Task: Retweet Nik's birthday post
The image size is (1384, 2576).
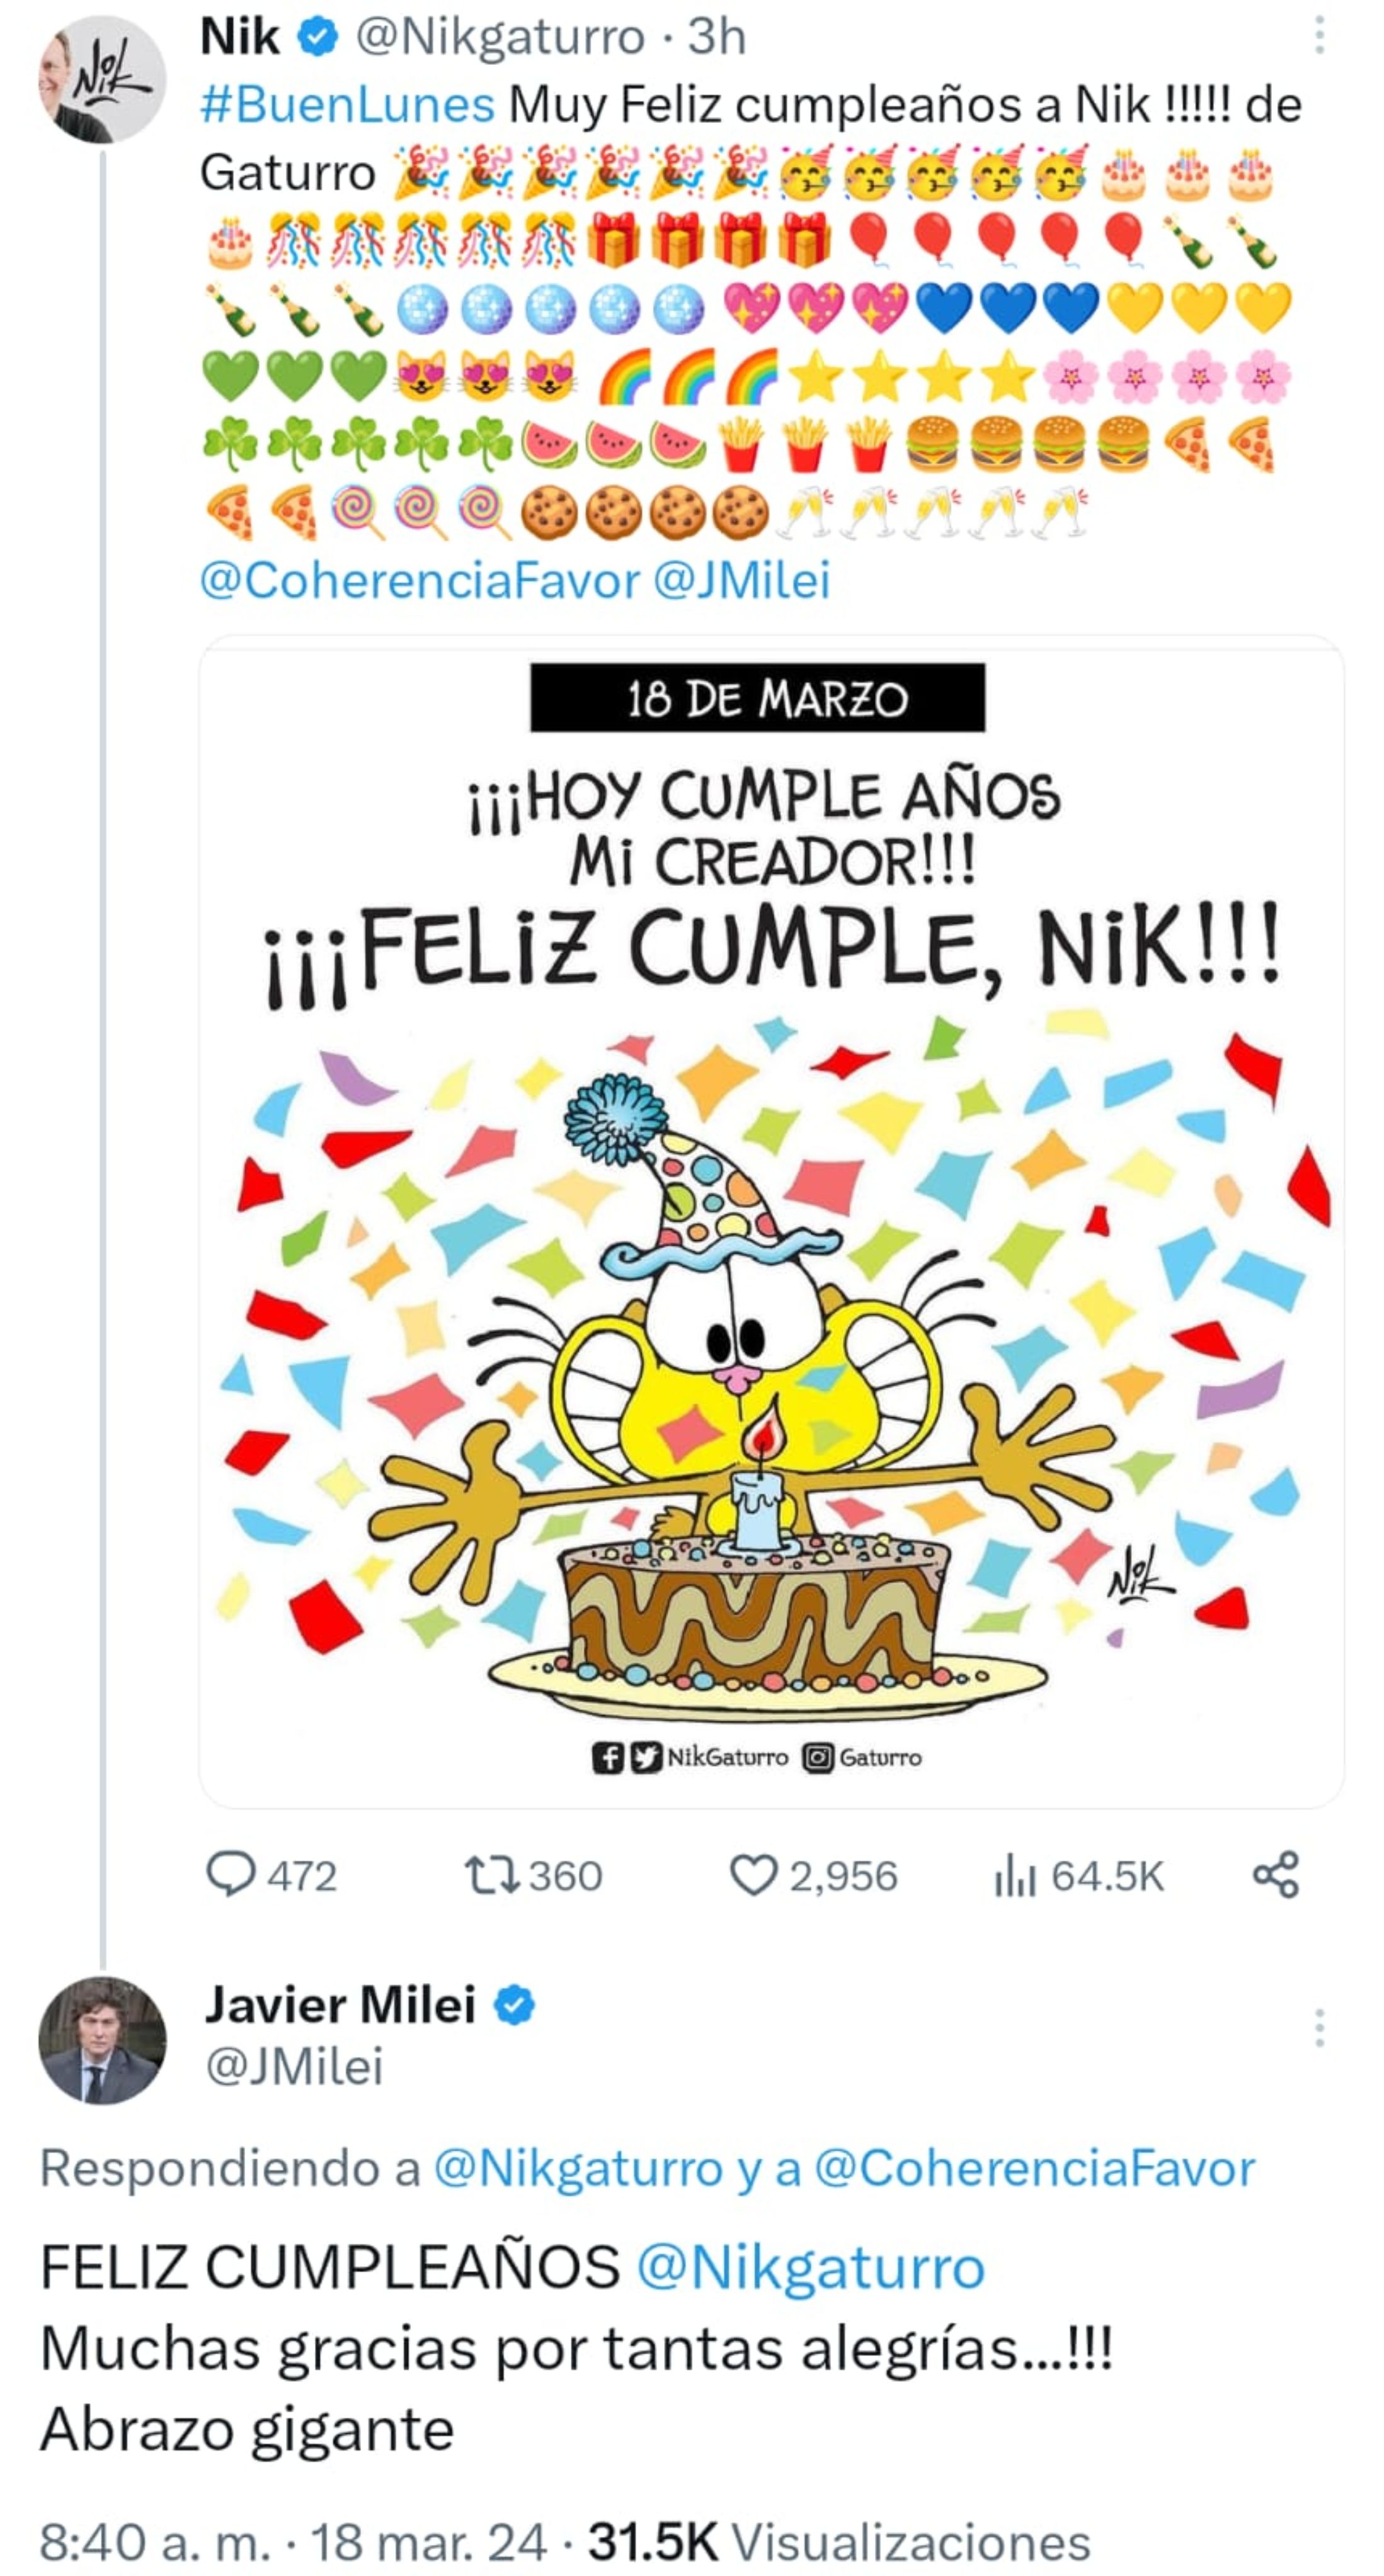Action: (491, 1875)
